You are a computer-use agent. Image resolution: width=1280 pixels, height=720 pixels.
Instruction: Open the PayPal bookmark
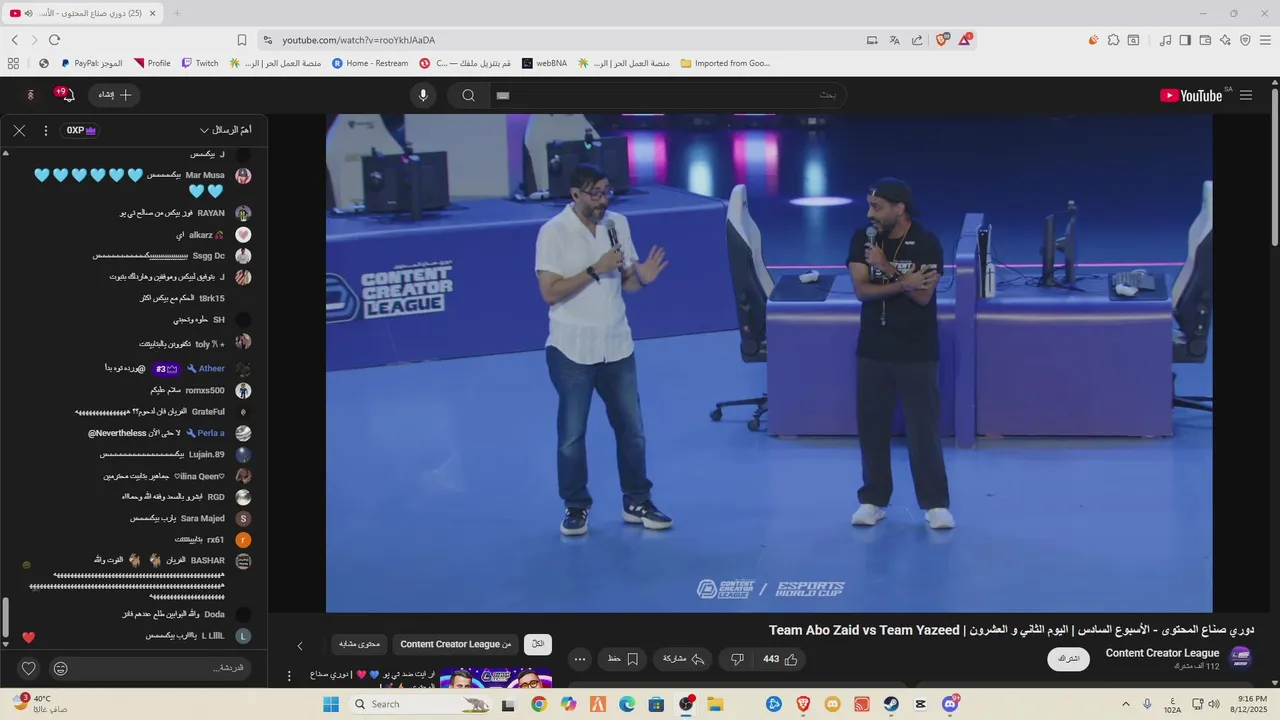(x=92, y=63)
